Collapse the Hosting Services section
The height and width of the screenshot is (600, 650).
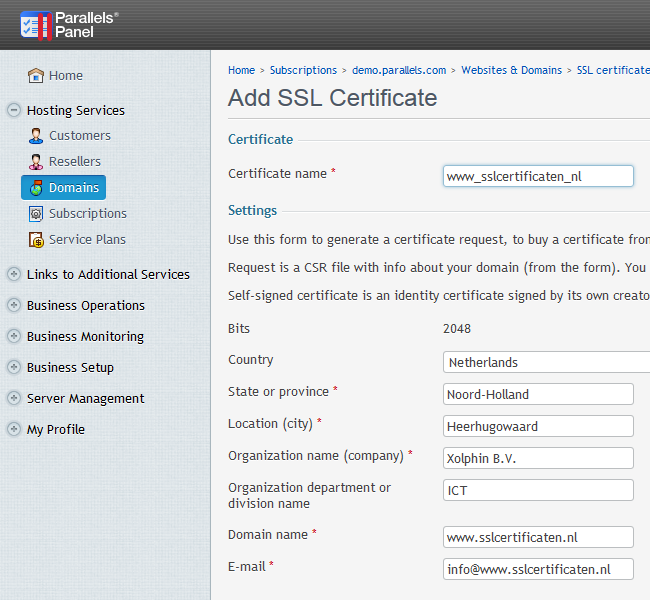[x=14, y=111]
